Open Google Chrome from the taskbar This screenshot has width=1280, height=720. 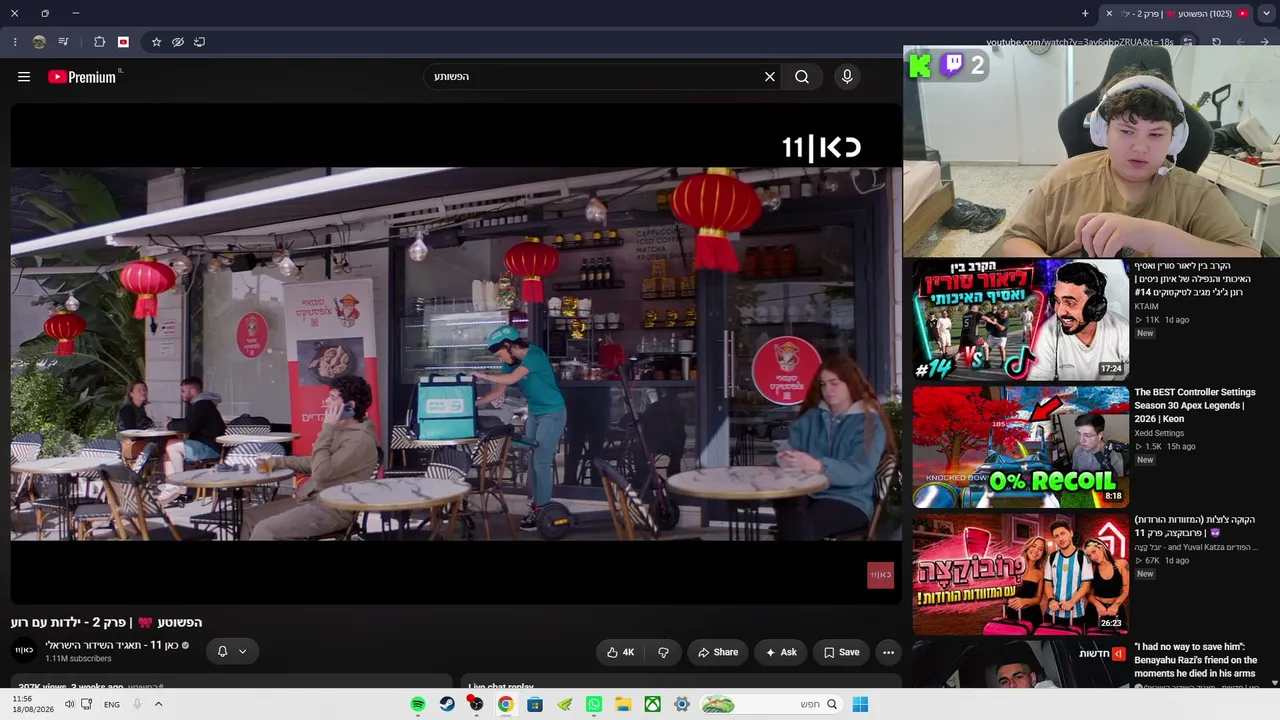click(x=506, y=705)
